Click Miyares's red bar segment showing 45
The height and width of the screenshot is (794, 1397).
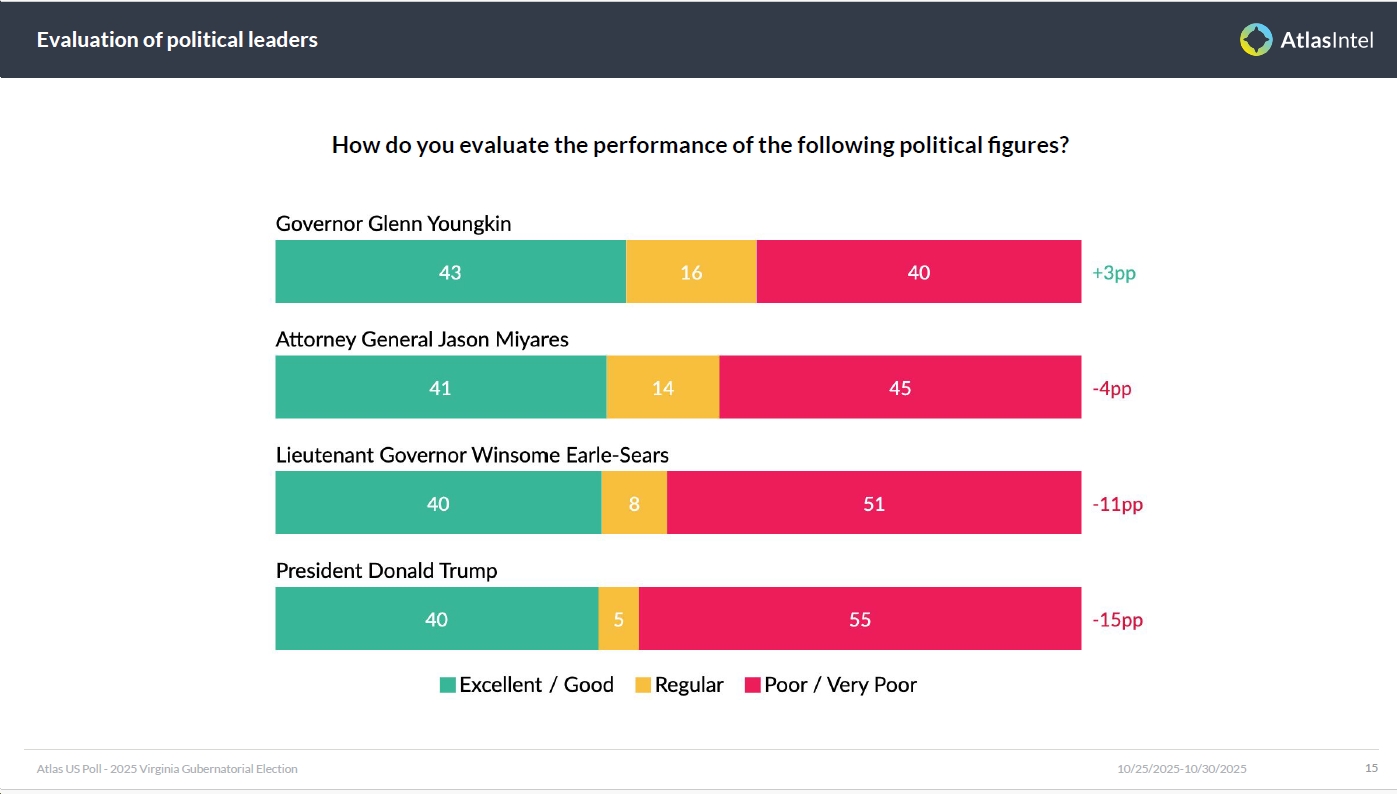pos(900,387)
